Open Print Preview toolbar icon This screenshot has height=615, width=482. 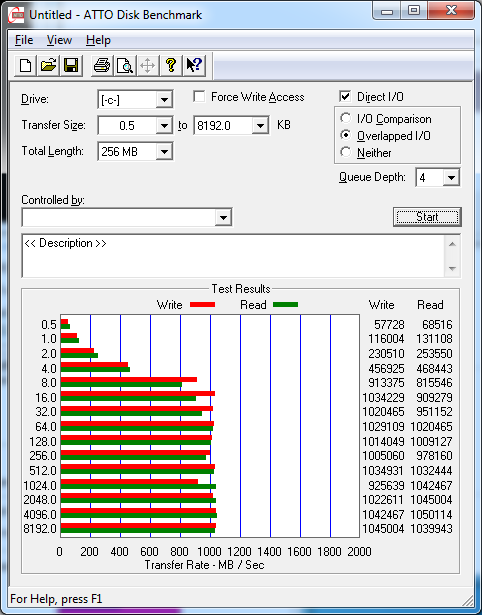tap(125, 66)
